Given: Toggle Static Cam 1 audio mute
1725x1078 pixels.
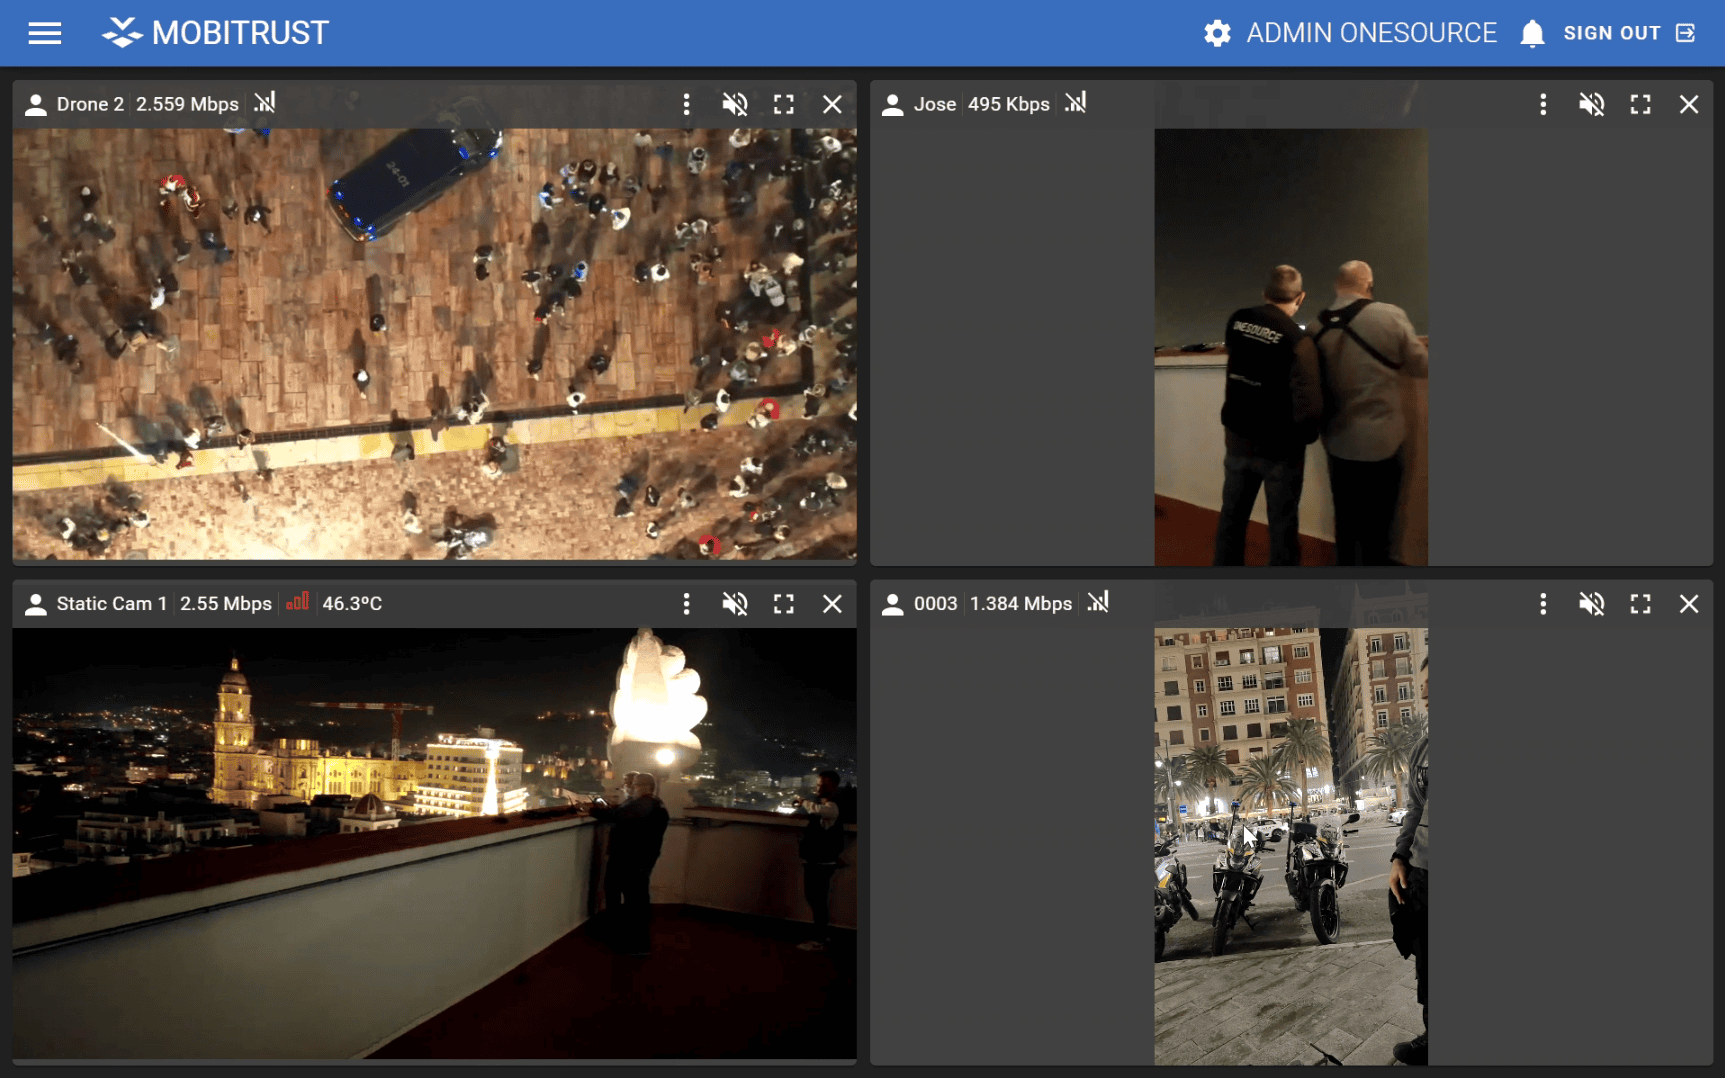Looking at the screenshot, I should tap(735, 604).
